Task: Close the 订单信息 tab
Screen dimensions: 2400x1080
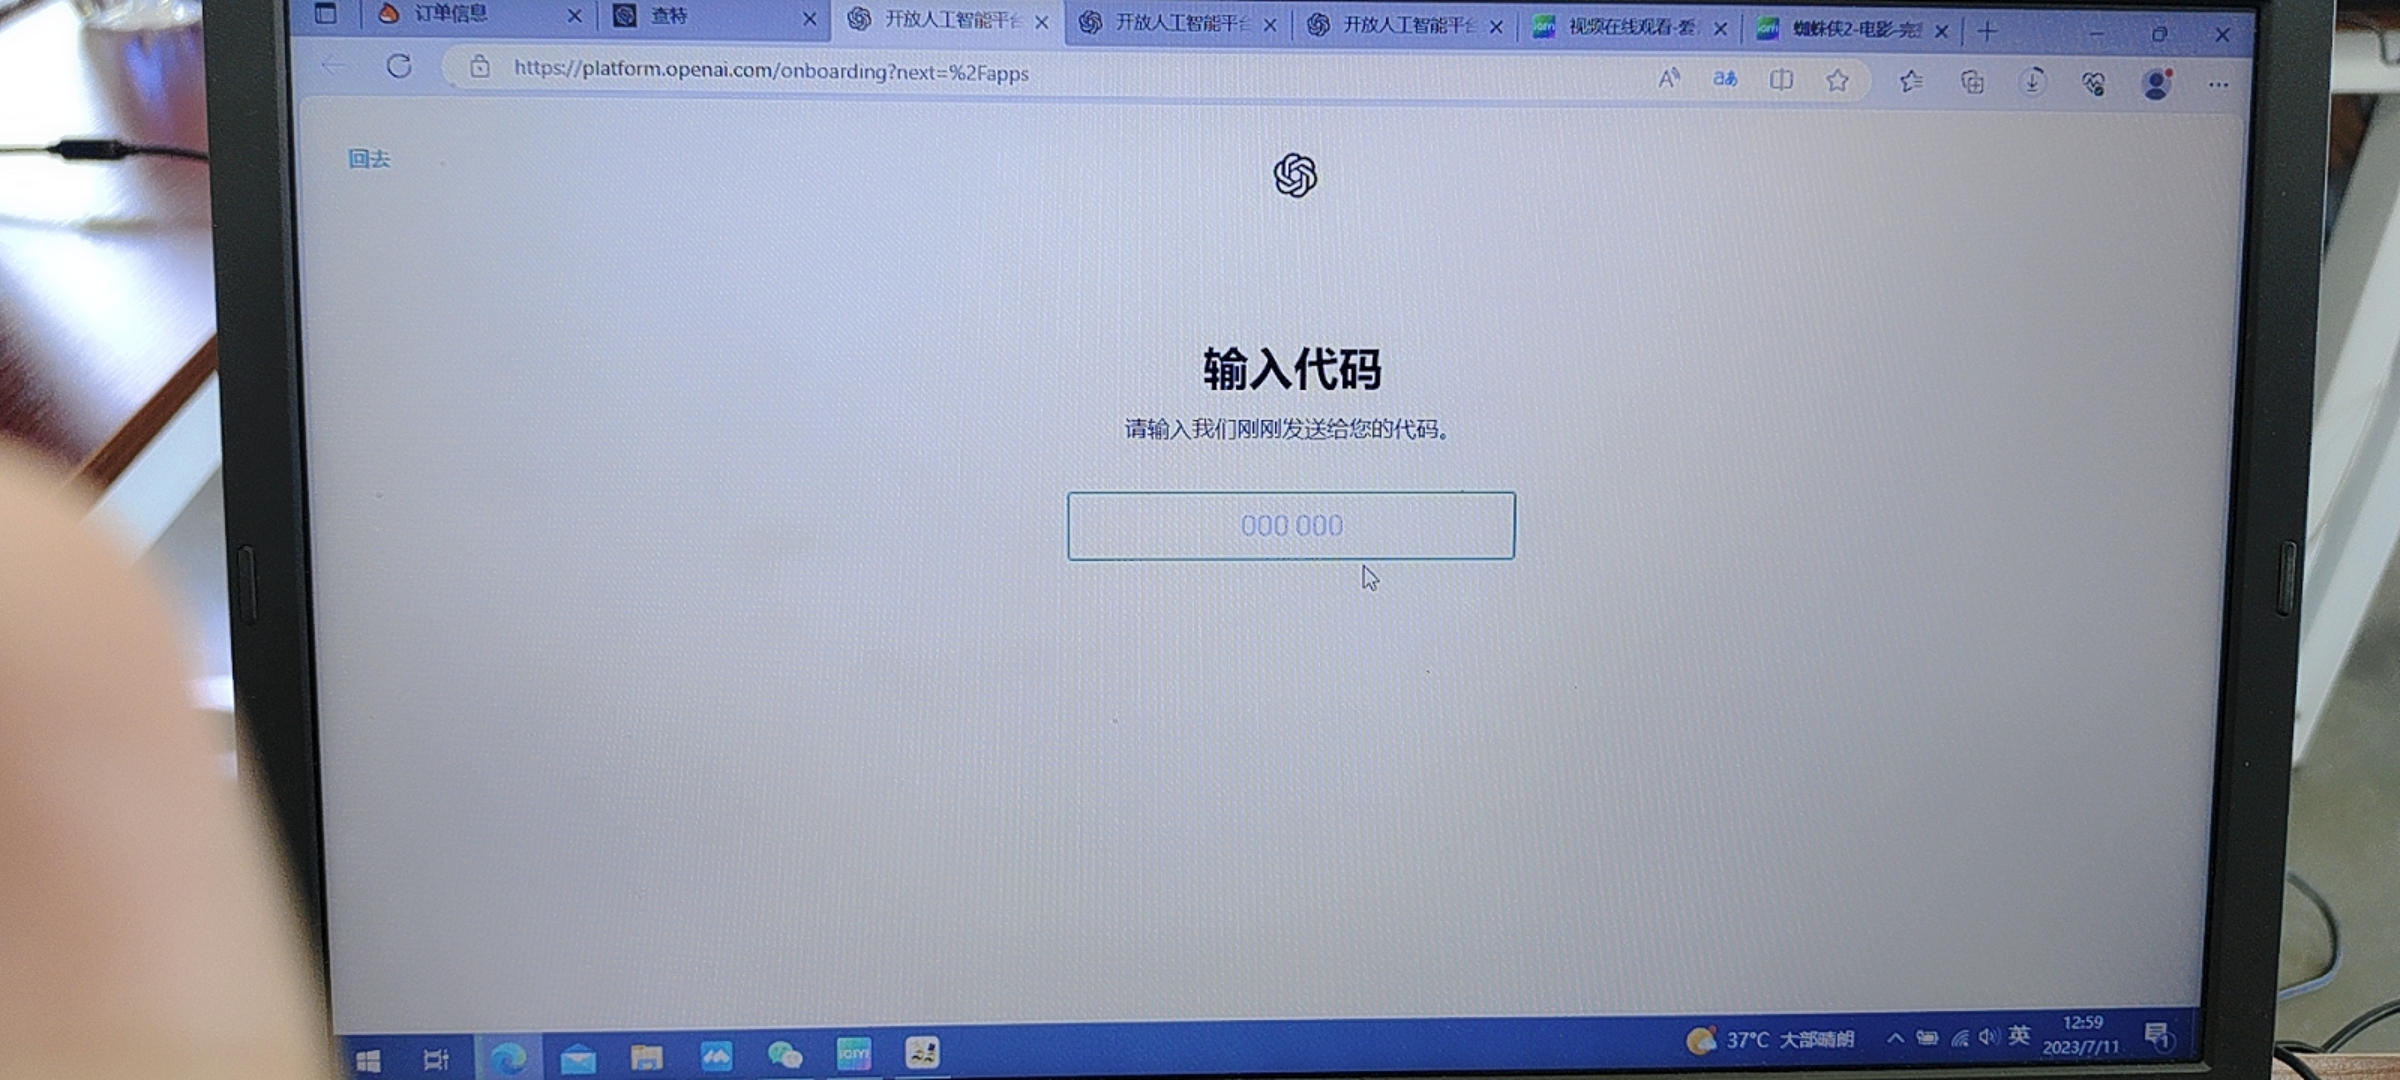Action: coord(574,15)
